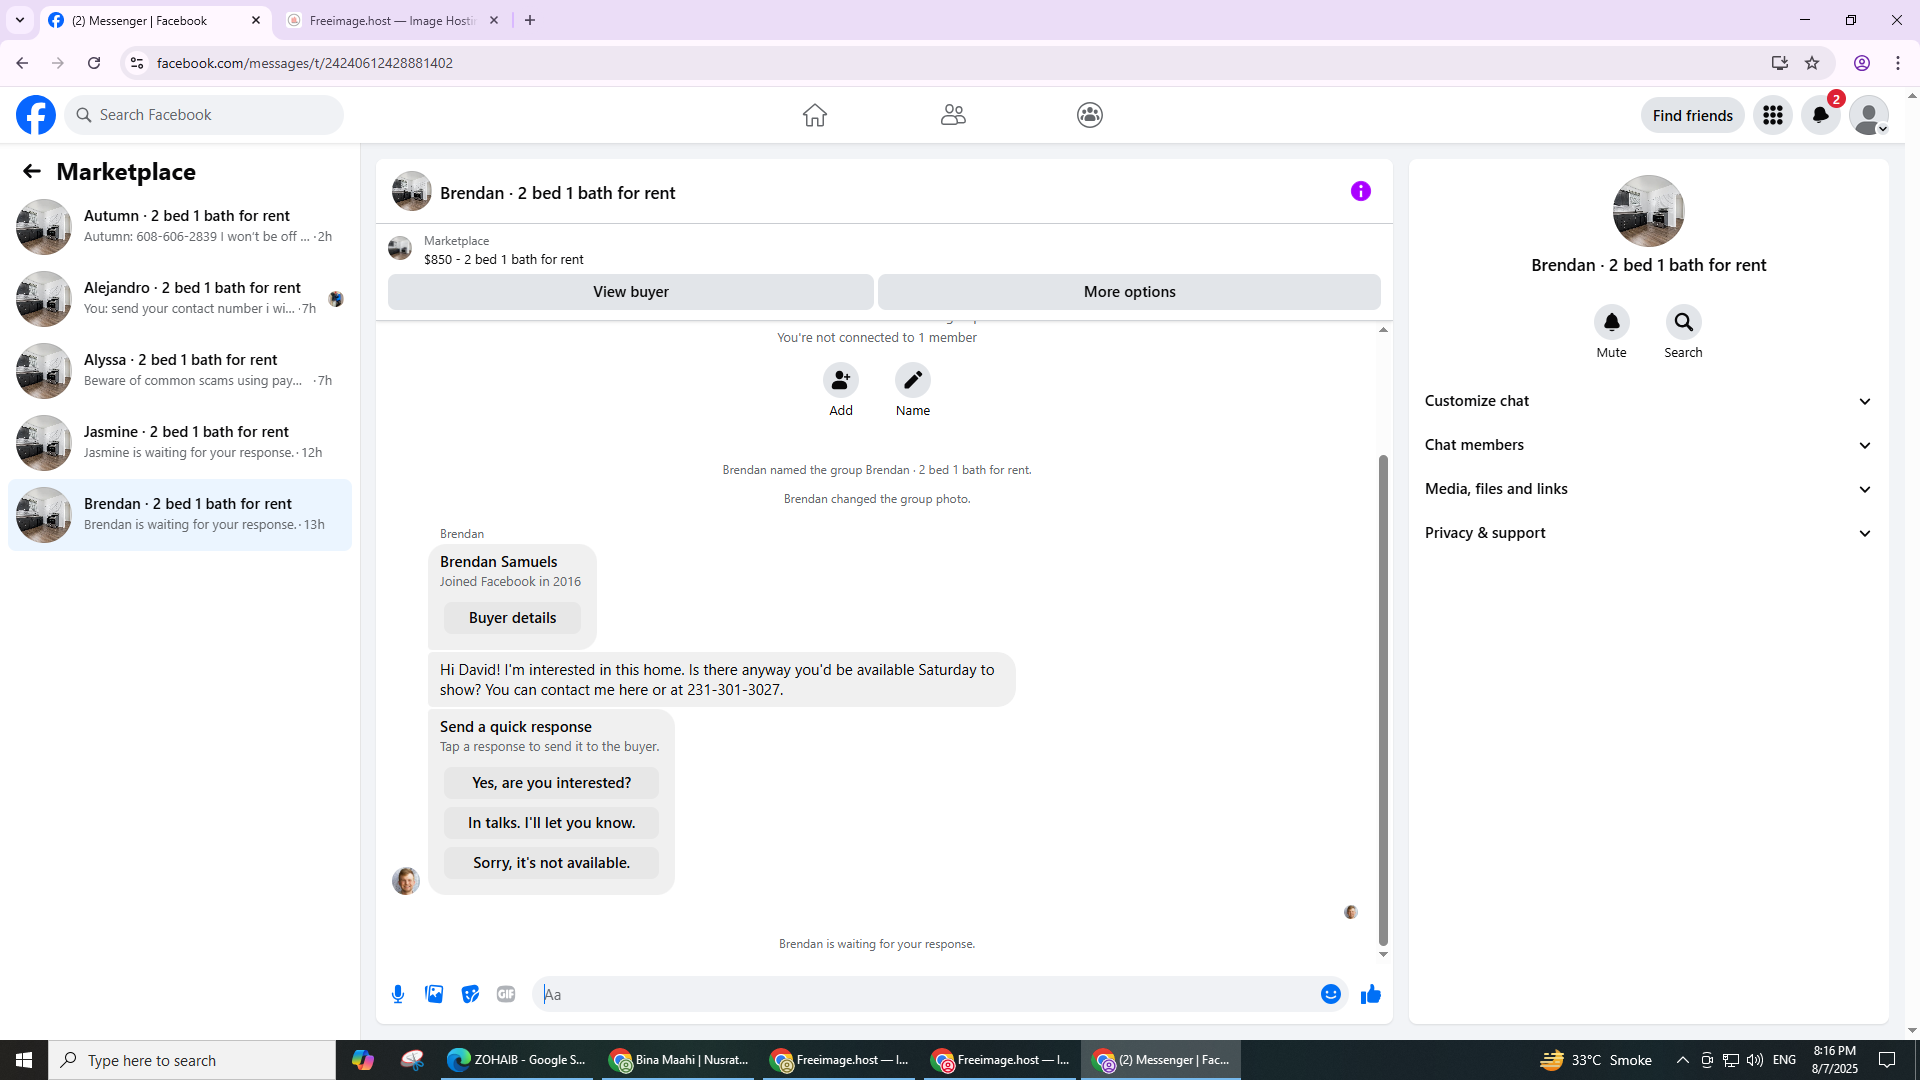Switch to the Freeimage.host browser tab

393,20
